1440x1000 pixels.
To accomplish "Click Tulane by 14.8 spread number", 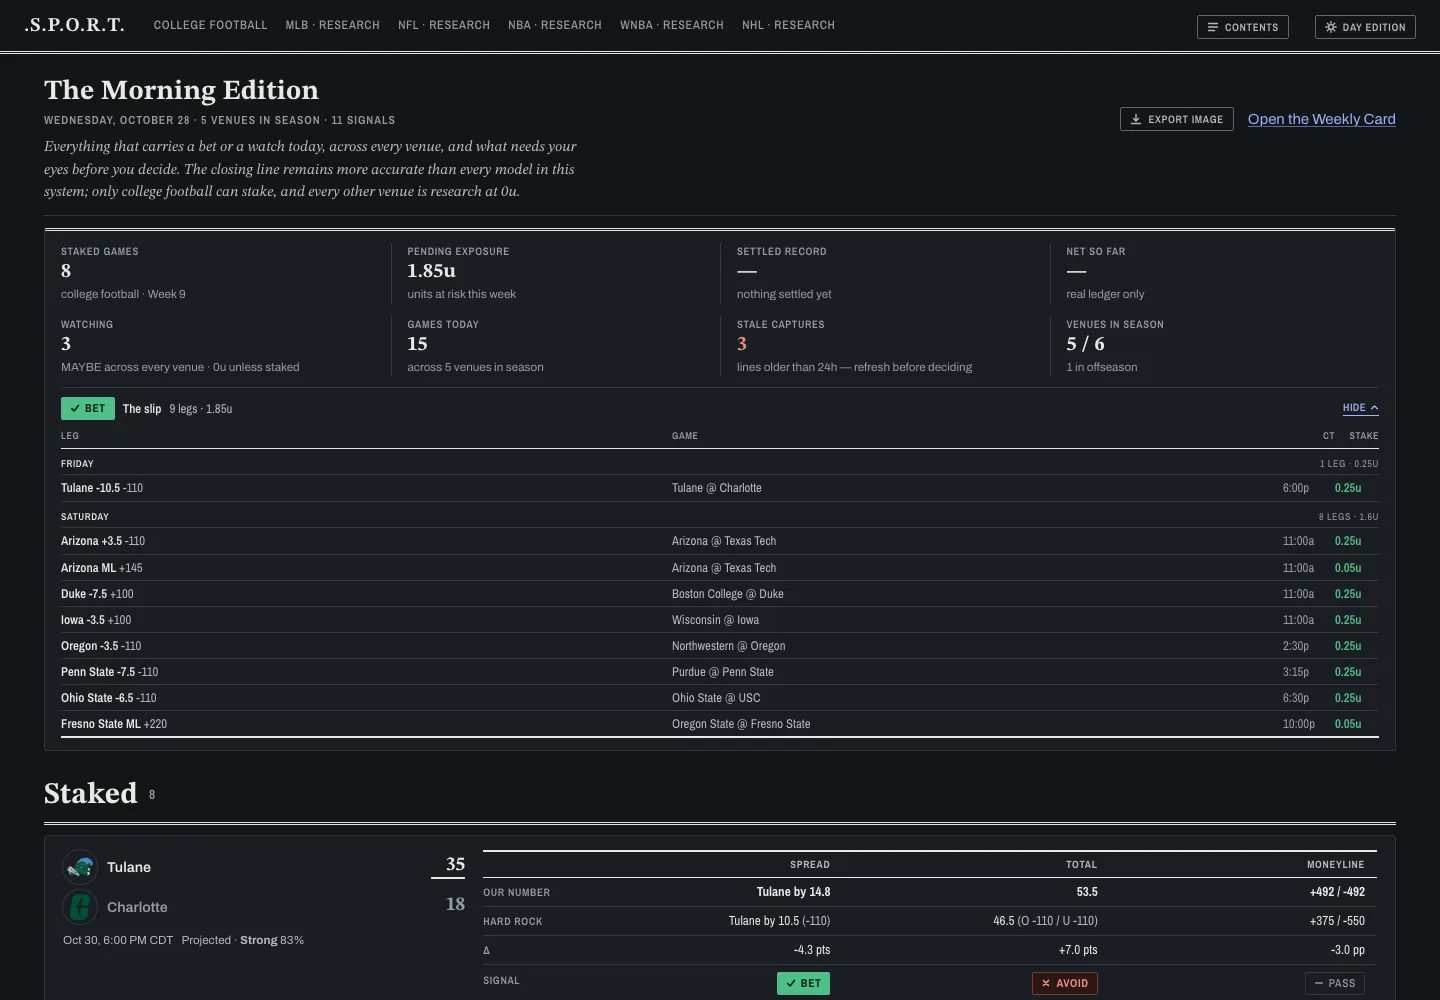I will (793, 892).
